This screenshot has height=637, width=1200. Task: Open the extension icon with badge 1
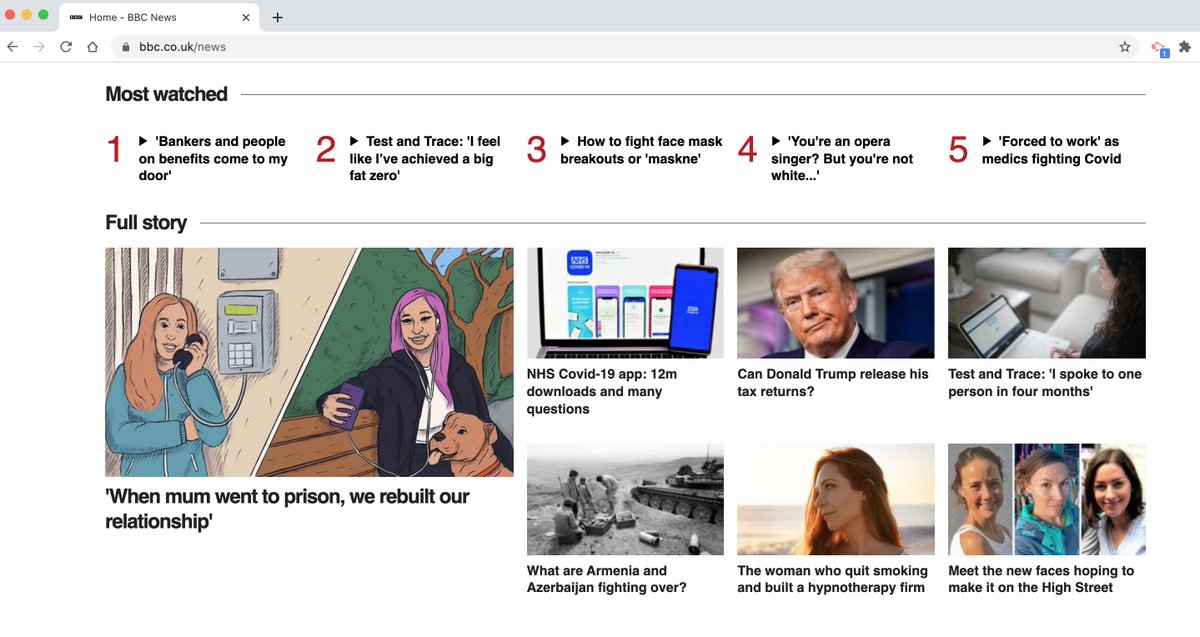(1159, 47)
